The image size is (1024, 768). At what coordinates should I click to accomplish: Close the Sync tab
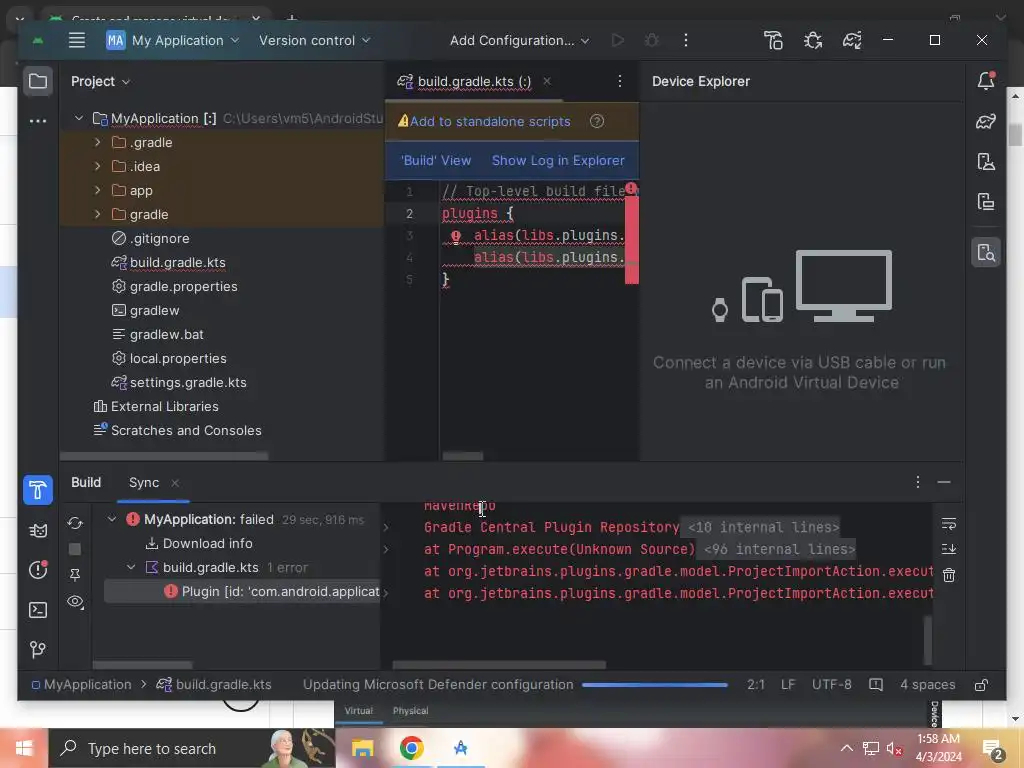point(175,483)
